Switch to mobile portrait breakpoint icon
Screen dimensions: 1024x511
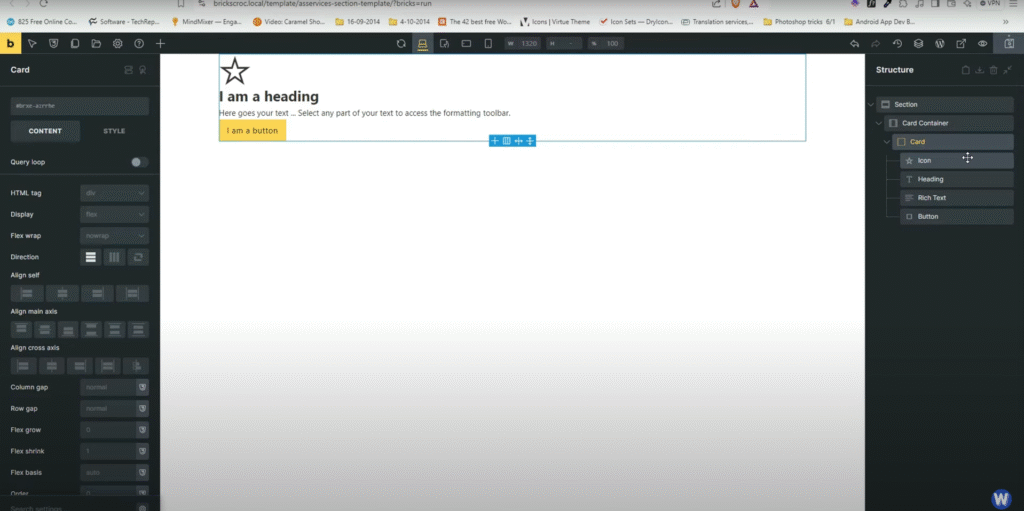point(488,43)
